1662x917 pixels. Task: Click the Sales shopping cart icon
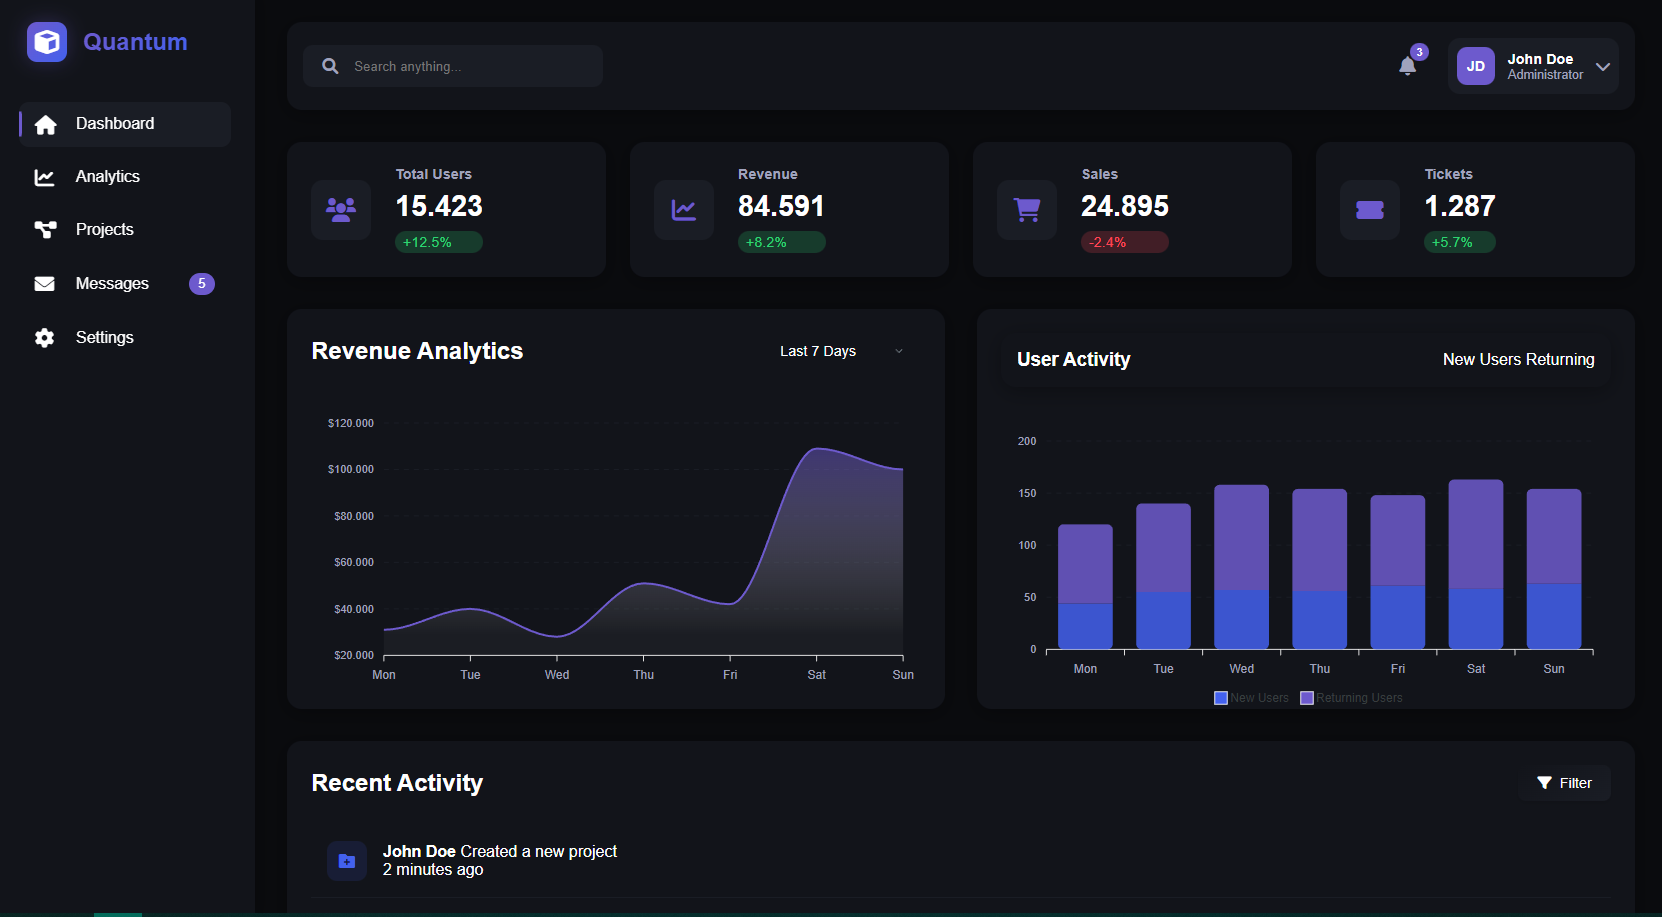click(1027, 210)
